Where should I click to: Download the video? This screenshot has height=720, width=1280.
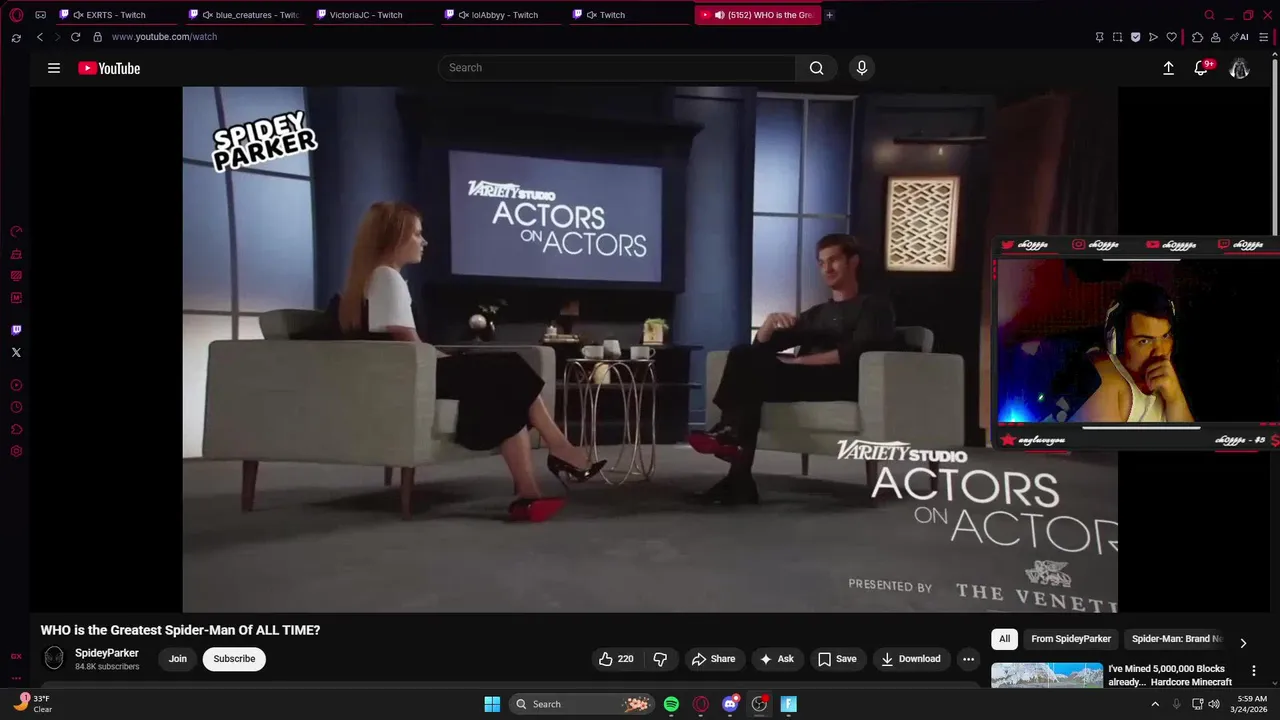point(910,659)
